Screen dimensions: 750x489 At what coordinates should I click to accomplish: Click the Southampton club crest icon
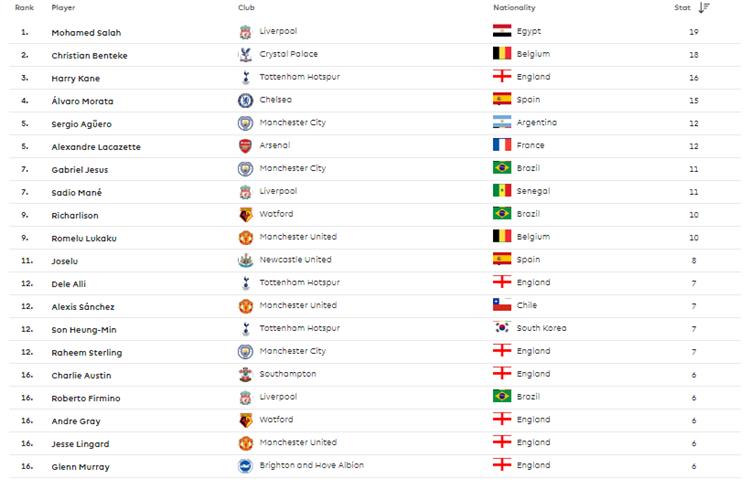[245, 375]
